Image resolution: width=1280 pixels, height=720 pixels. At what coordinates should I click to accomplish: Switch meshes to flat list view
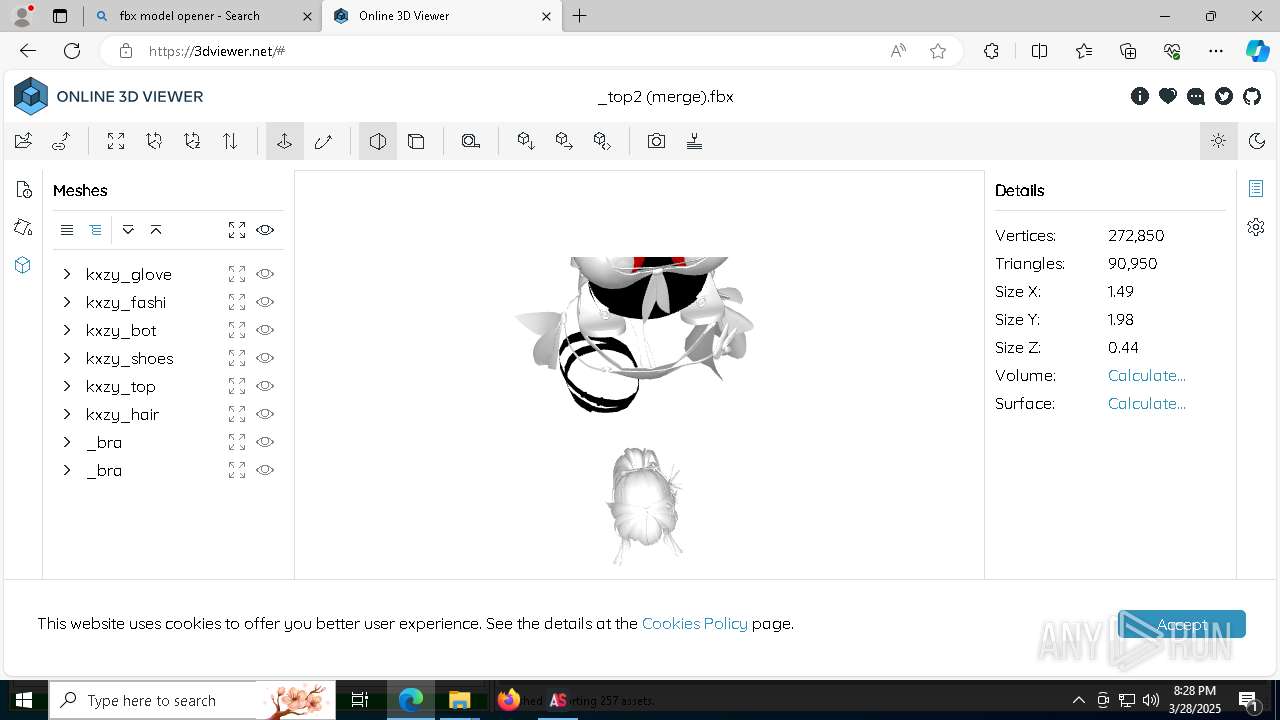point(67,230)
